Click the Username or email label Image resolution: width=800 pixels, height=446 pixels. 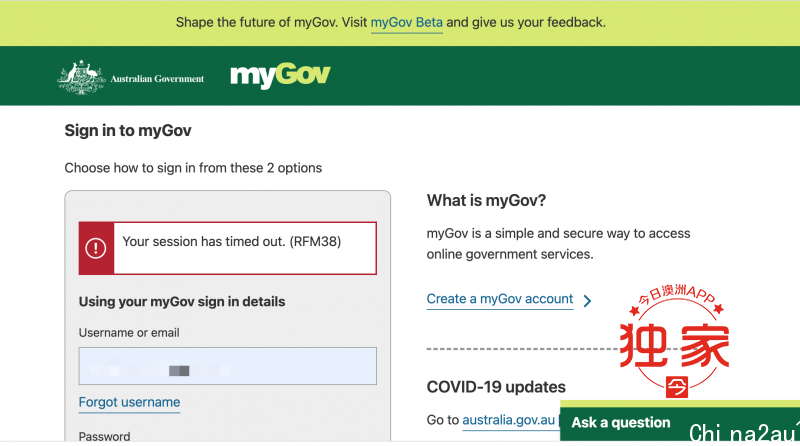point(129,333)
